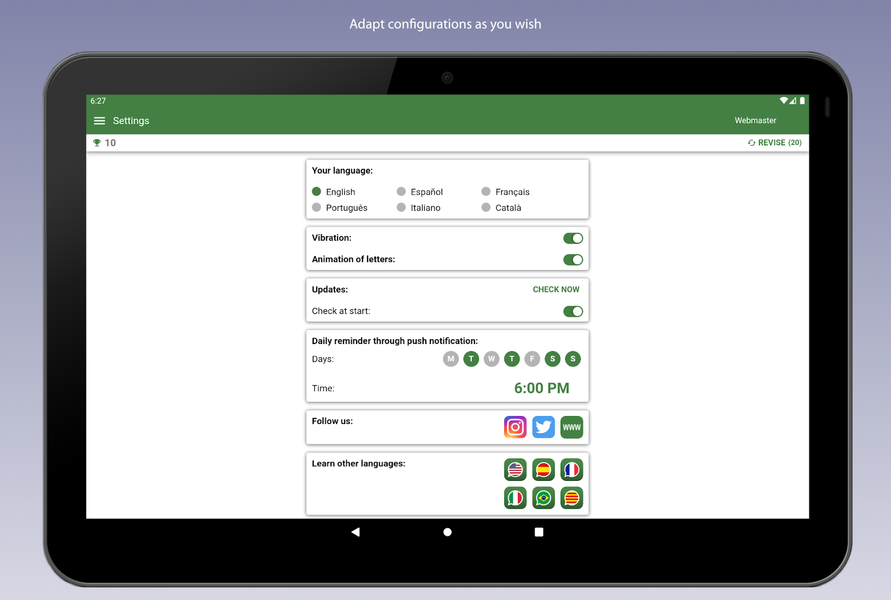Open the hamburger navigation menu
This screenshot has width=891, height=600.
(x=99, y=121)
